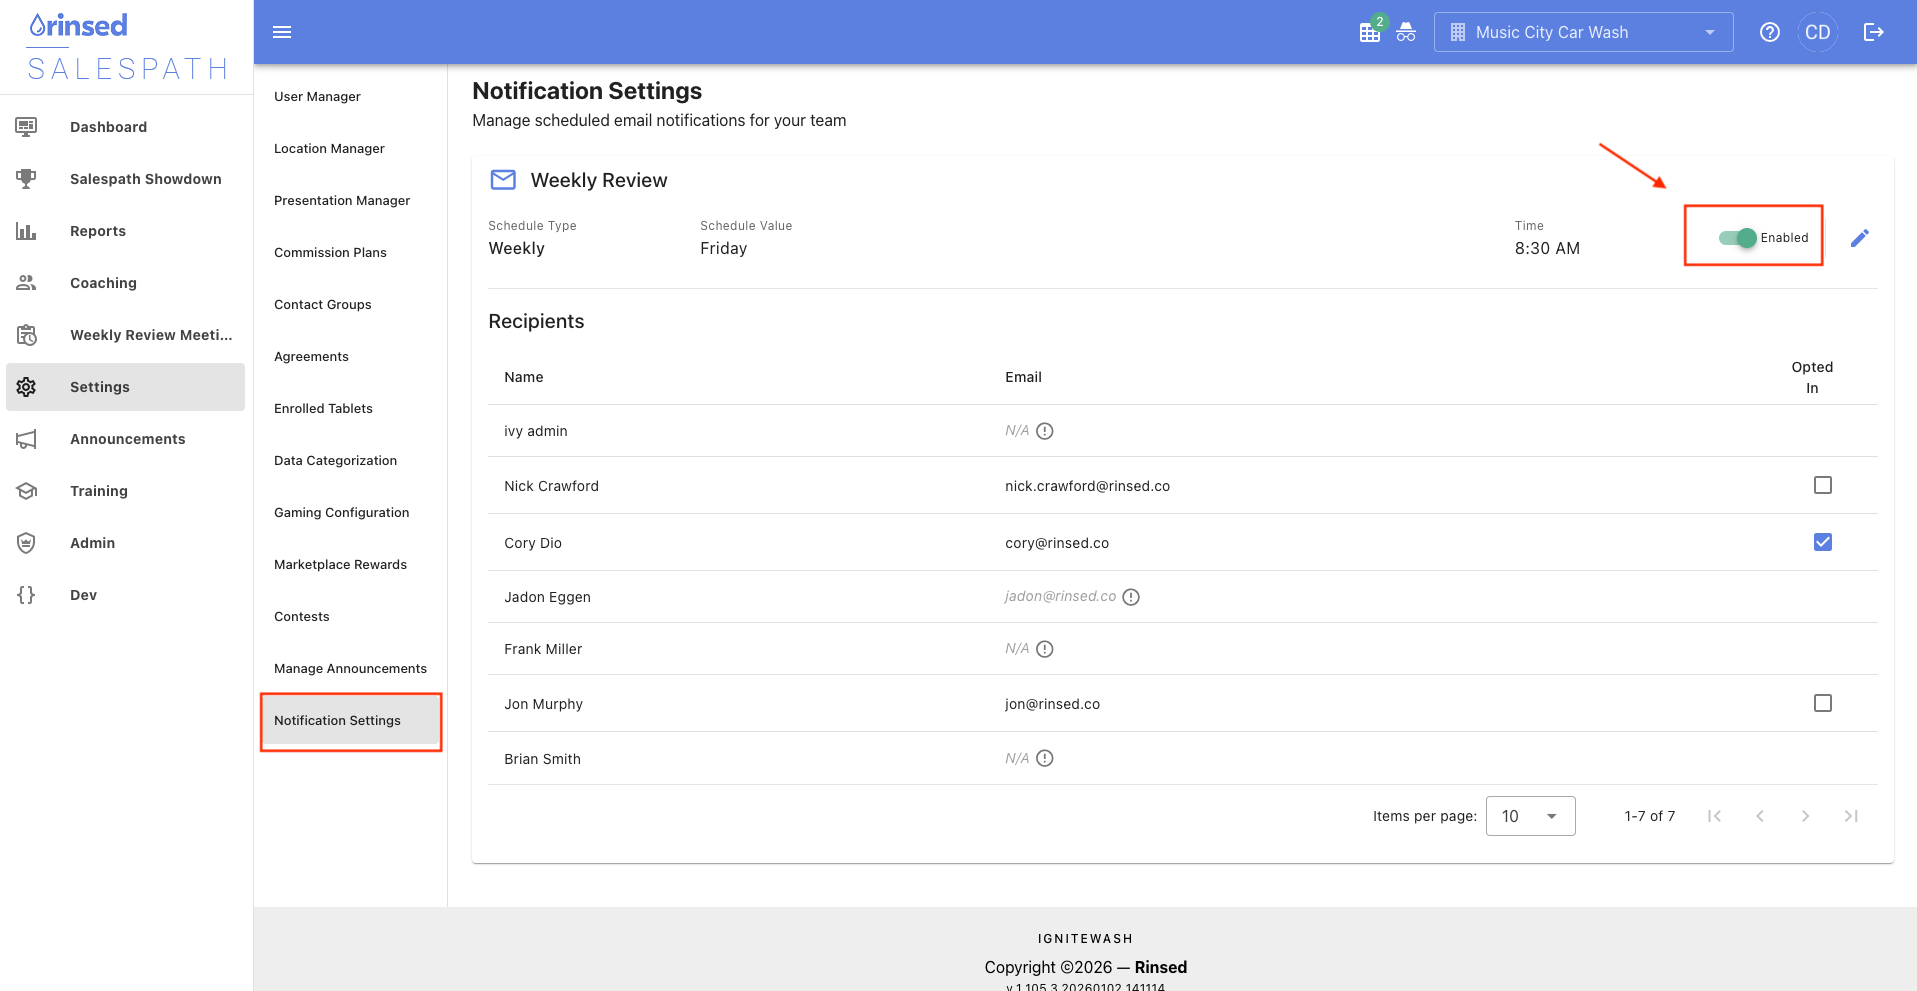Click the calendar grid icon with badge 2
The image size is (1917, 991).
click(x=1371, y=31)
